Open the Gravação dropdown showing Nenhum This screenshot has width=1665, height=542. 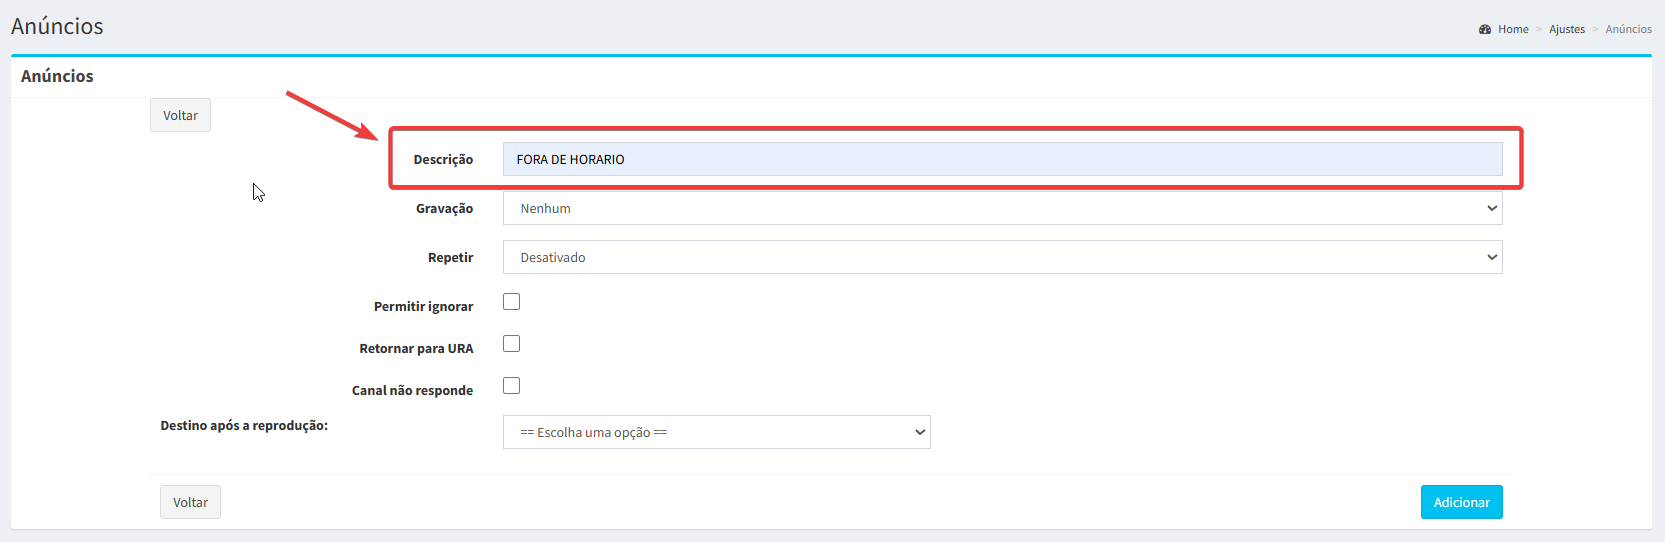(x=1001, y=208)
